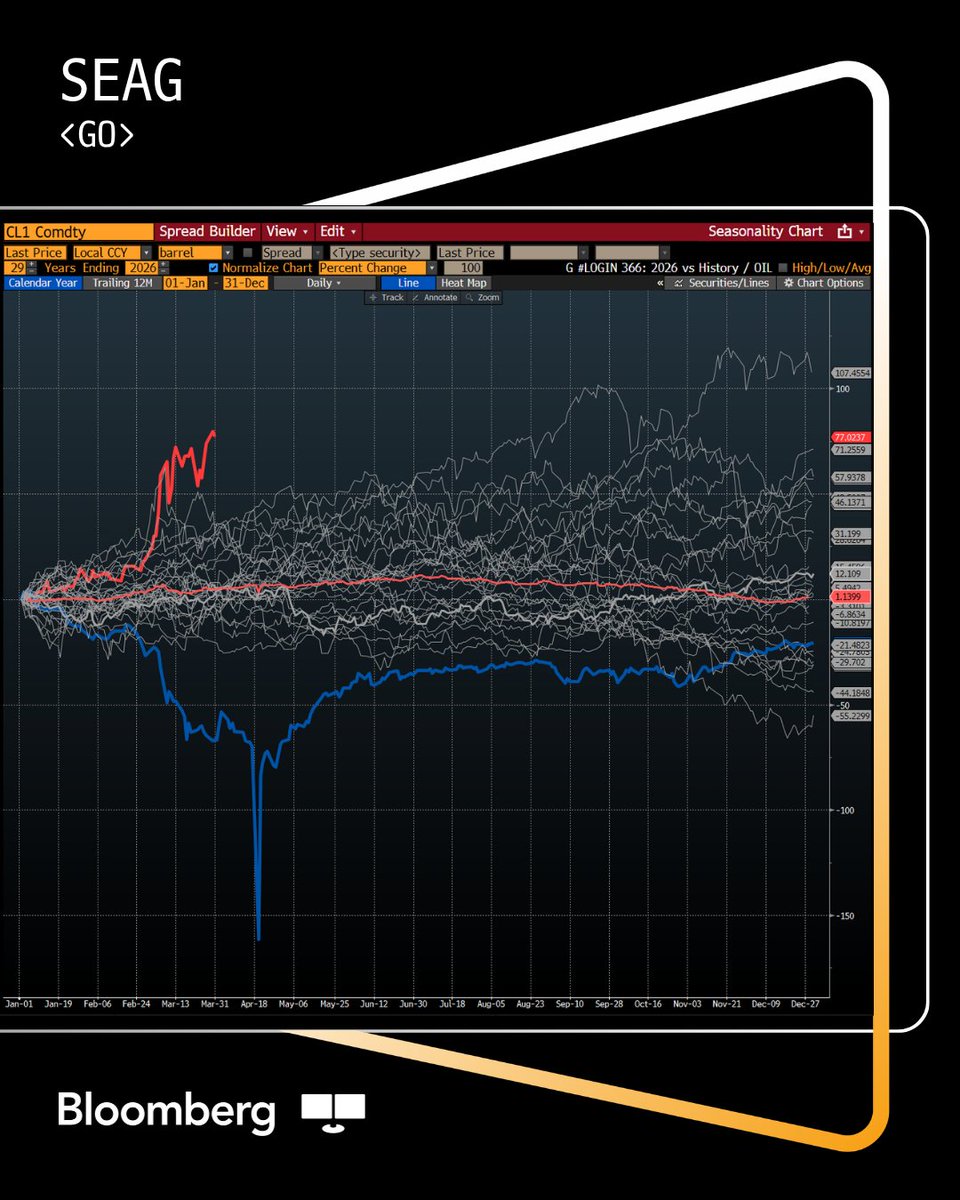The width and height of the screenshot is (960, 1200).
Task: Click the normalize value 100 field
Action: pos(463,268)
